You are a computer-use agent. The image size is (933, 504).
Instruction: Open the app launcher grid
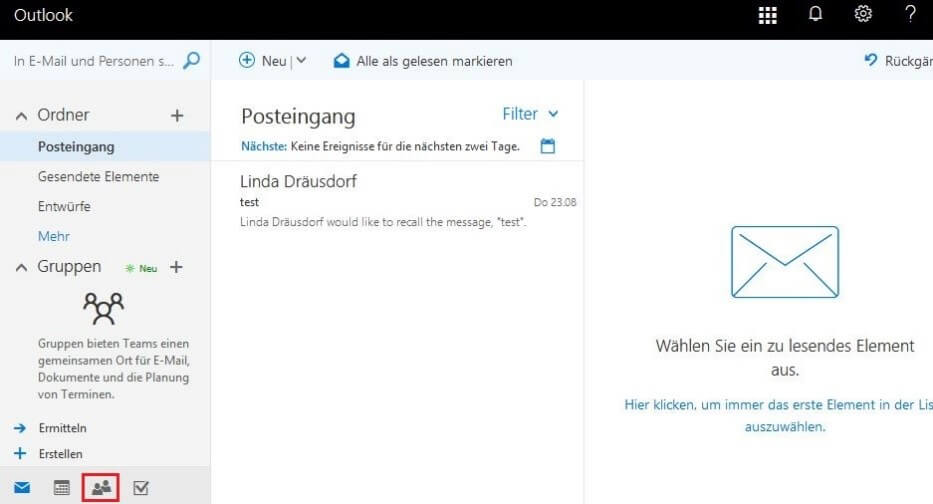pyautogui.click(x=768, y=15)
